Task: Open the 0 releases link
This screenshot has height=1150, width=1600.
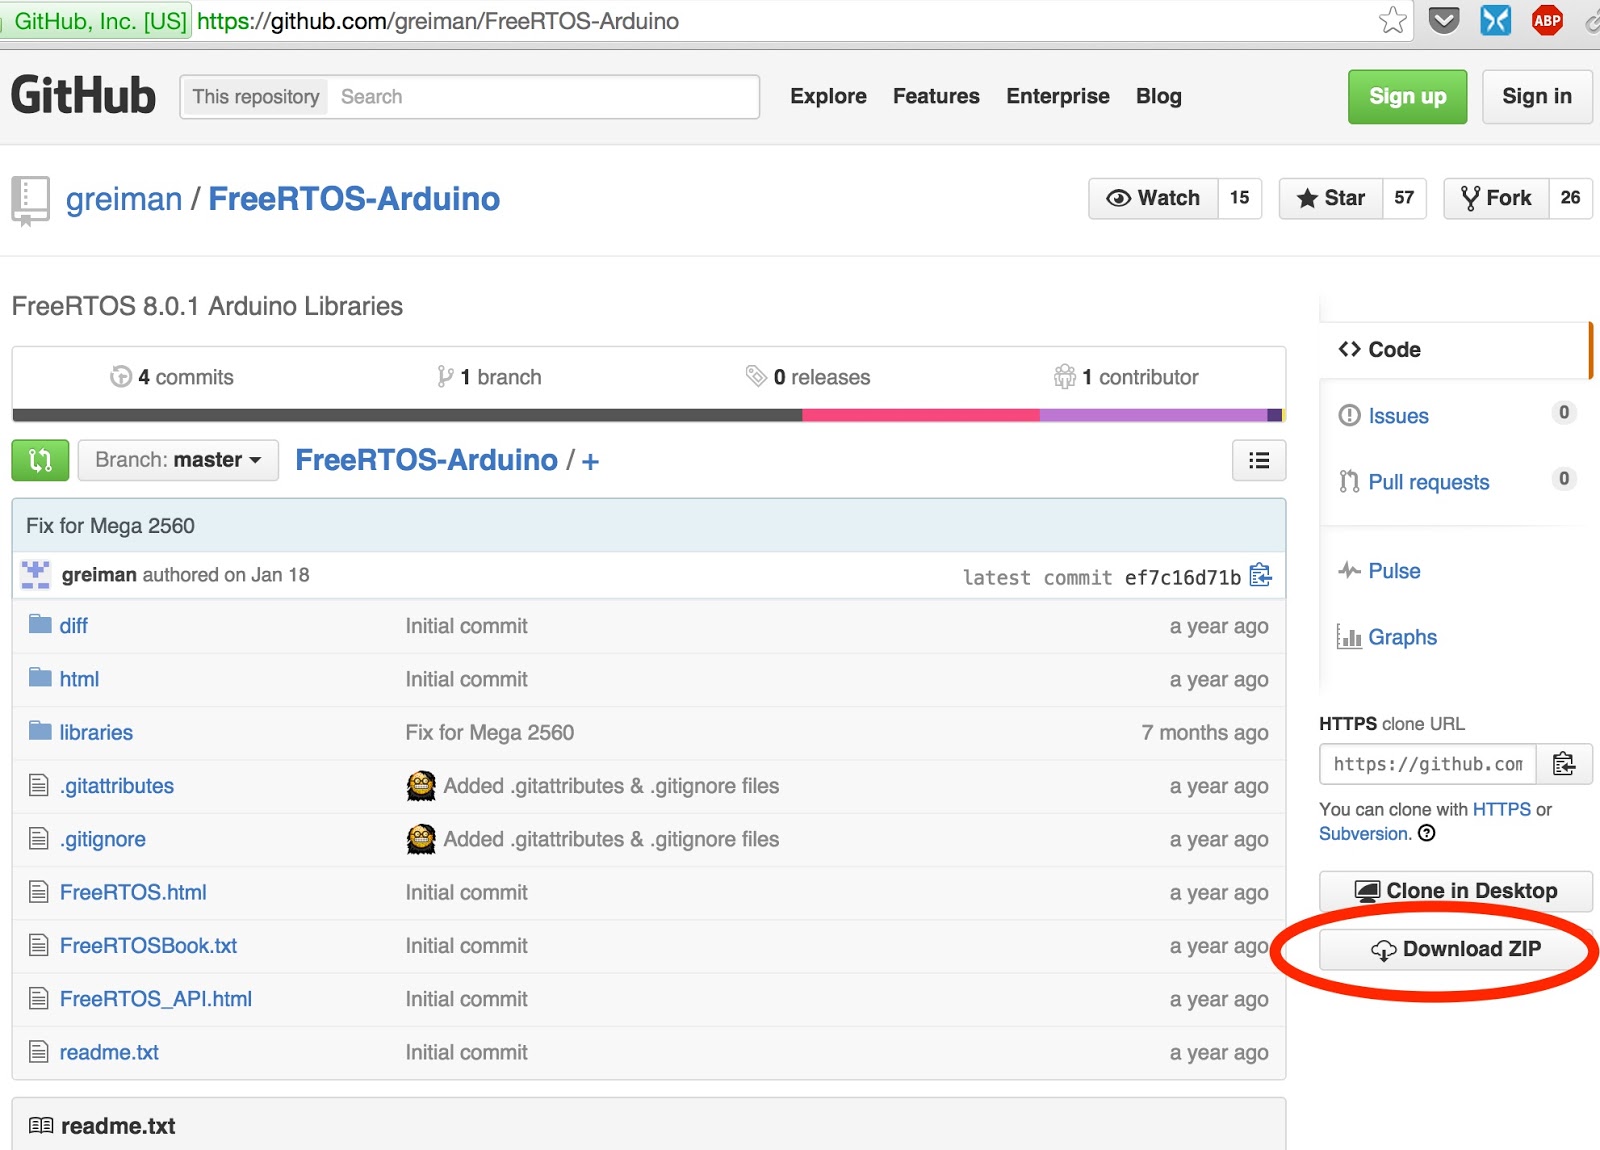Action: (808, 377)
